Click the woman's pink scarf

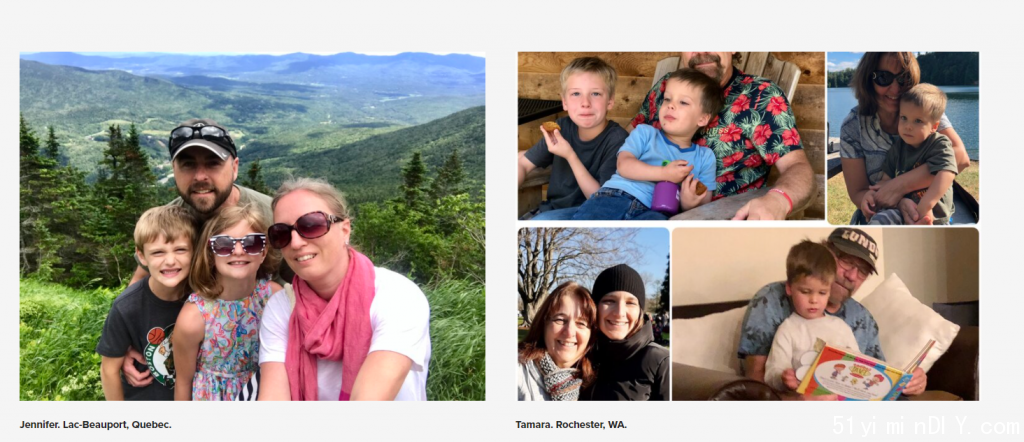(x=330, y=323)
